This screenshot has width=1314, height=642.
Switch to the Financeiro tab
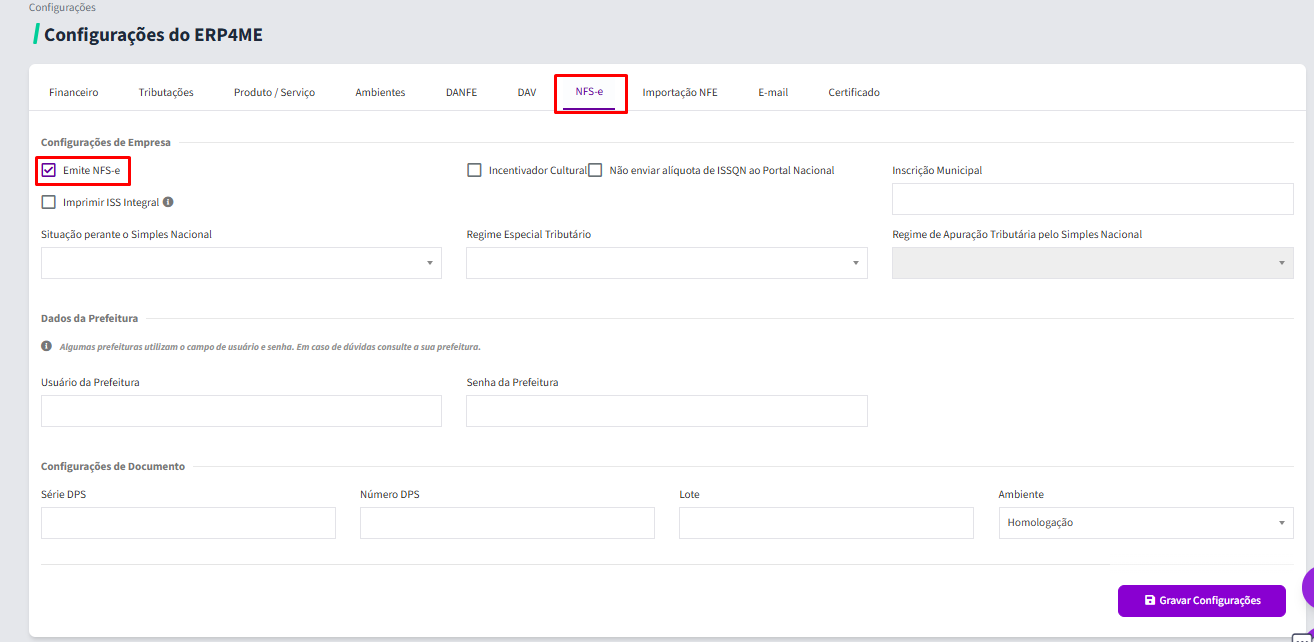(x=74, y=92)
